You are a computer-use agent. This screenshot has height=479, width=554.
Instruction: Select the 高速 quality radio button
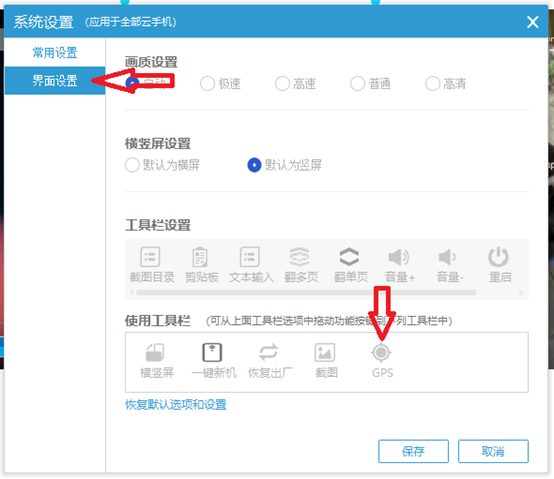click(x=282, y=84)
